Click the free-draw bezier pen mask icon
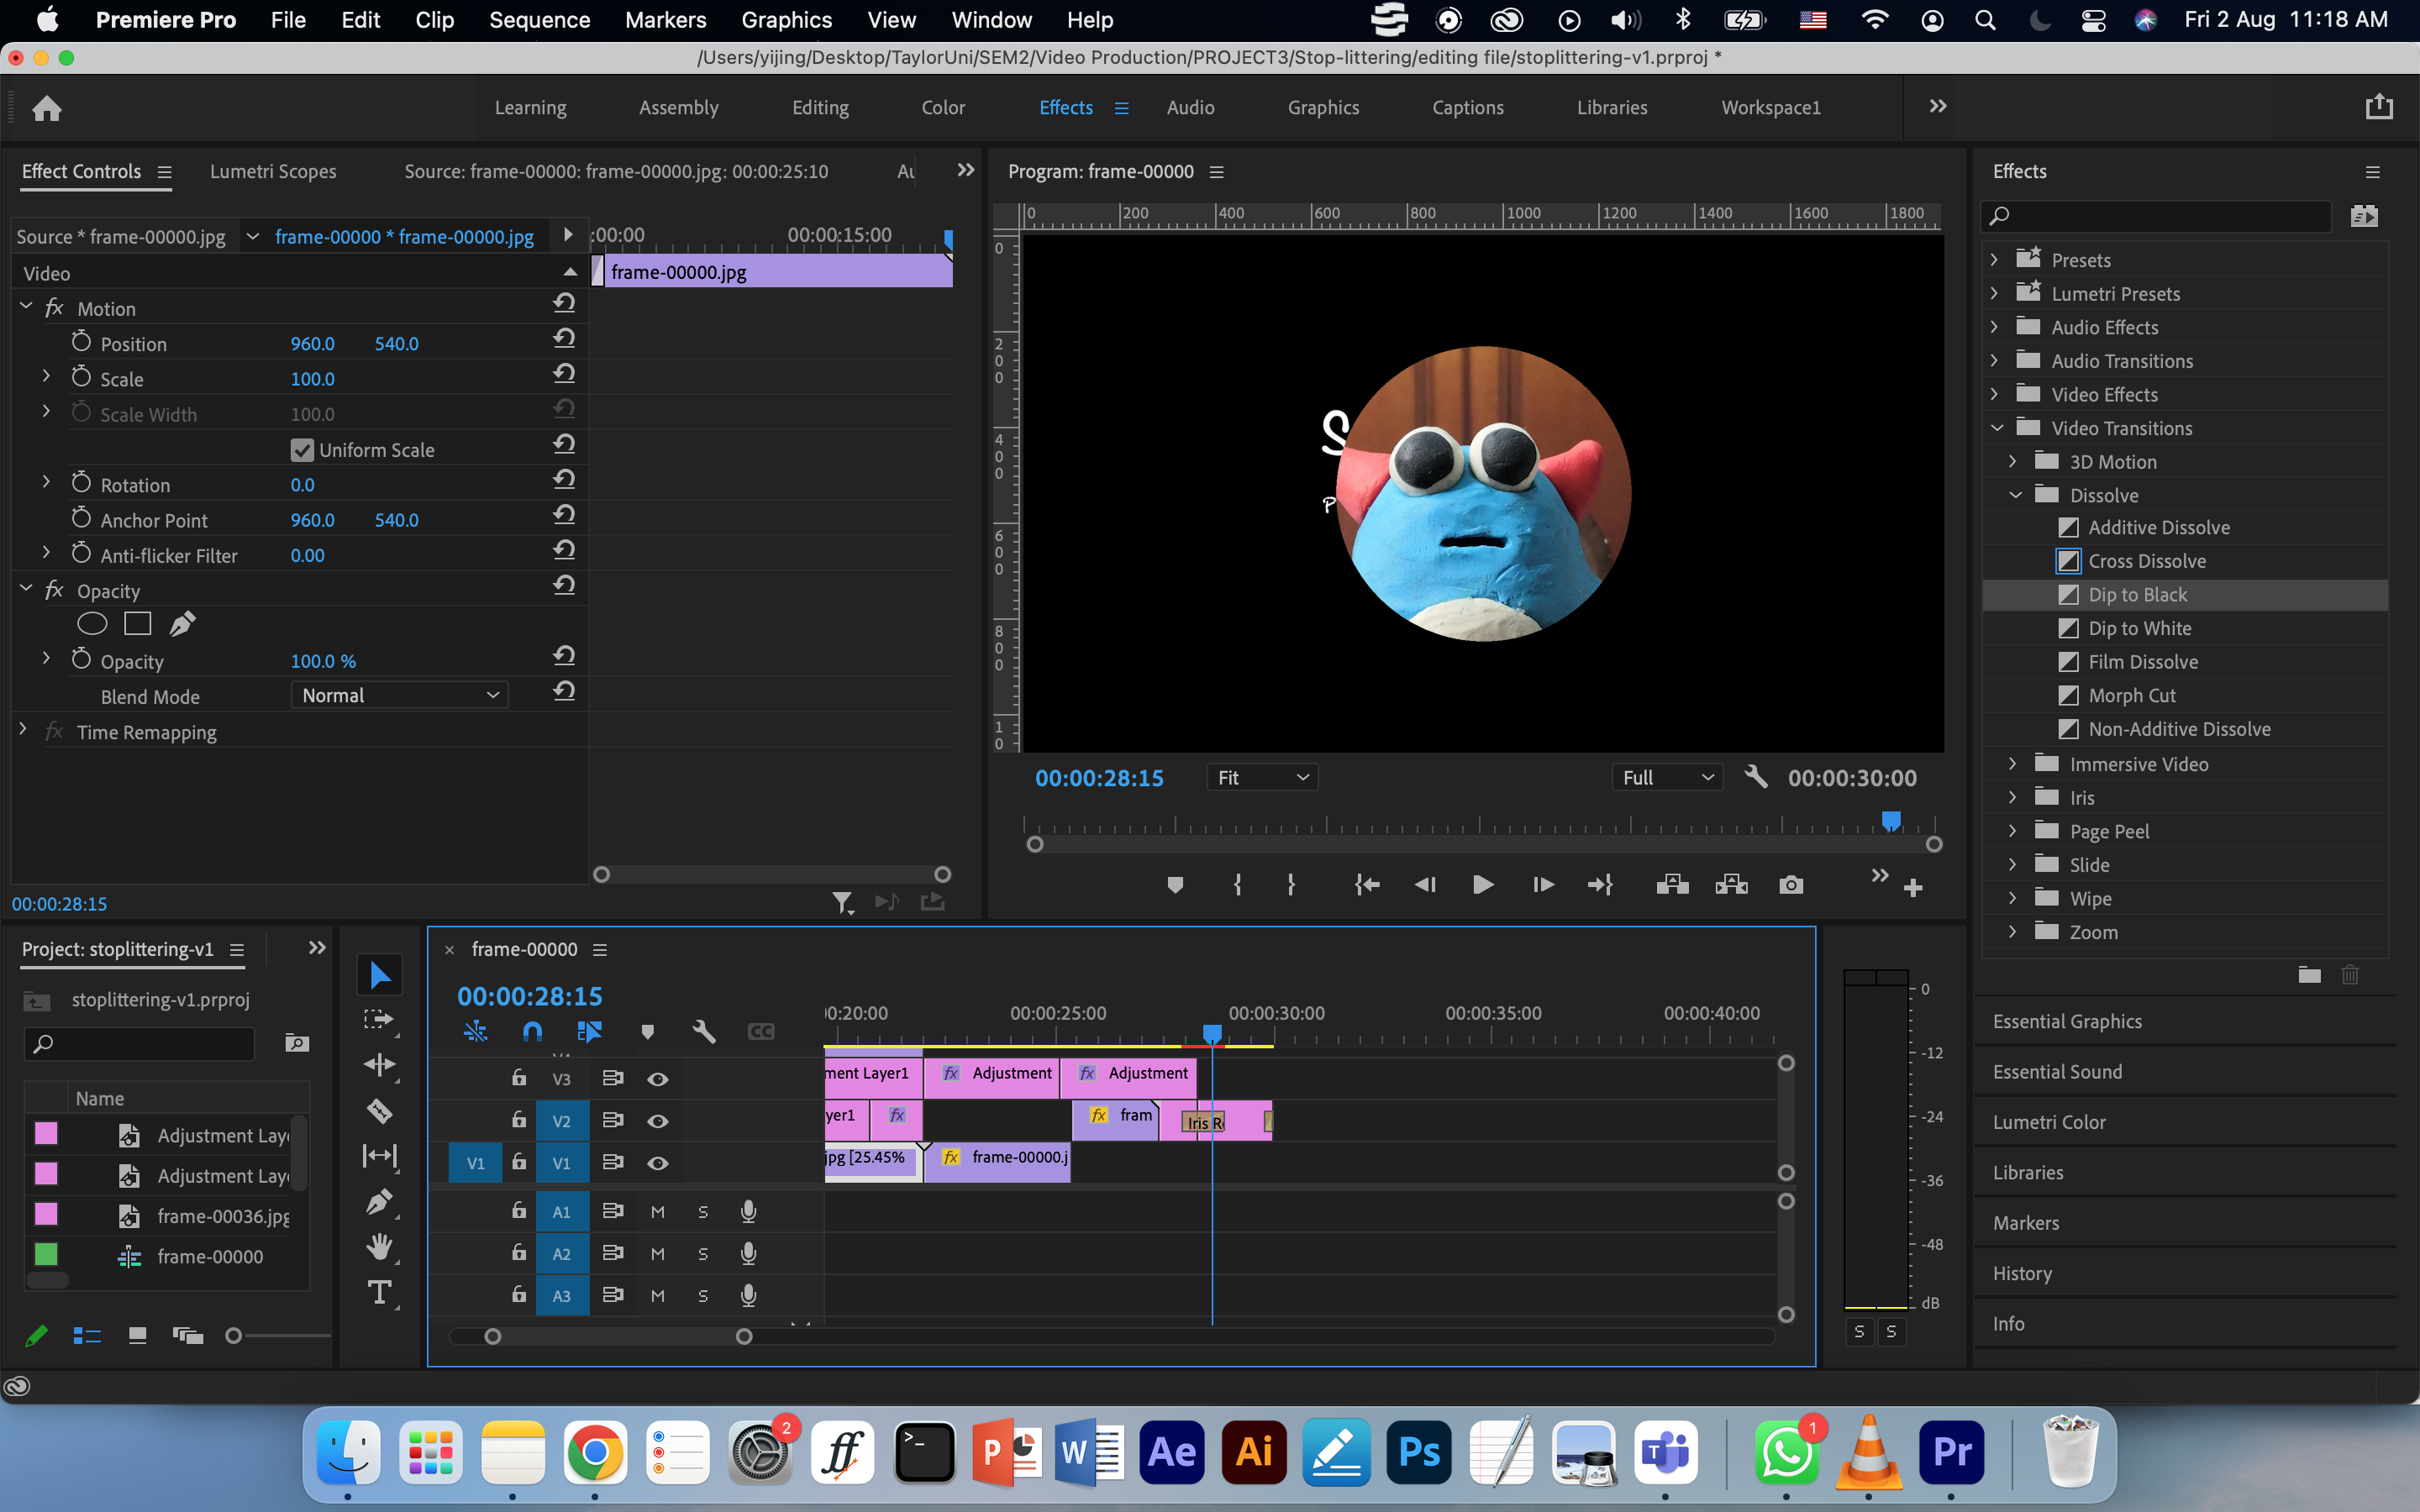The image size is (2420, 1512). [x=182, y=624]
